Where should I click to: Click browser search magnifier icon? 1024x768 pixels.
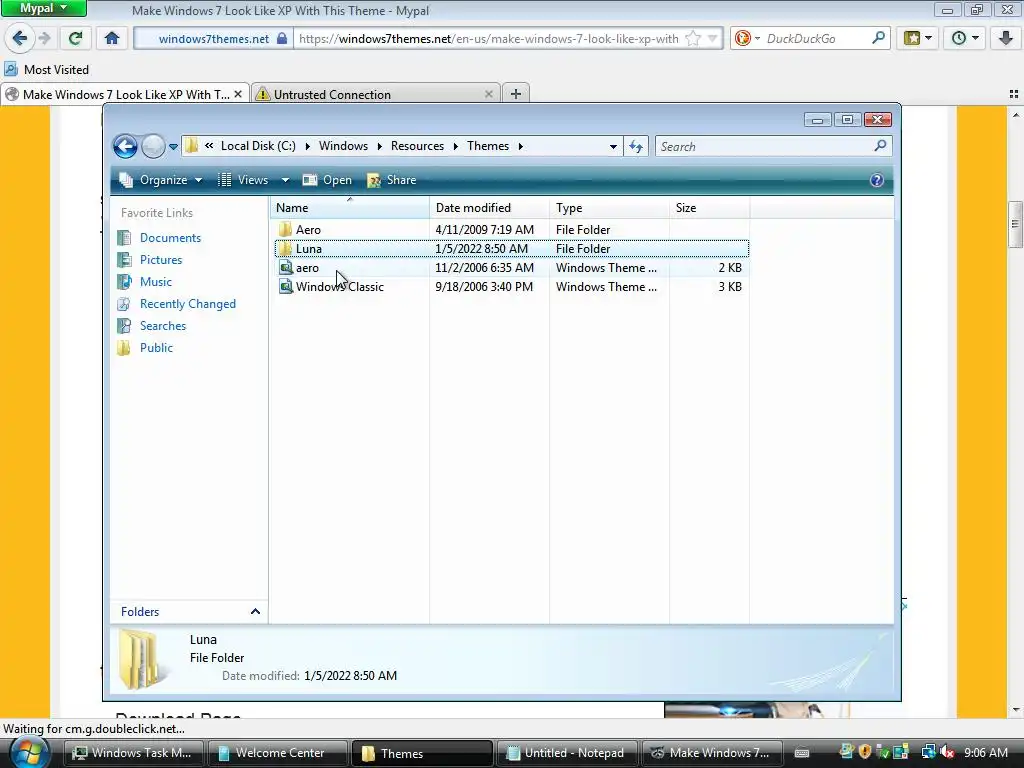878,38
